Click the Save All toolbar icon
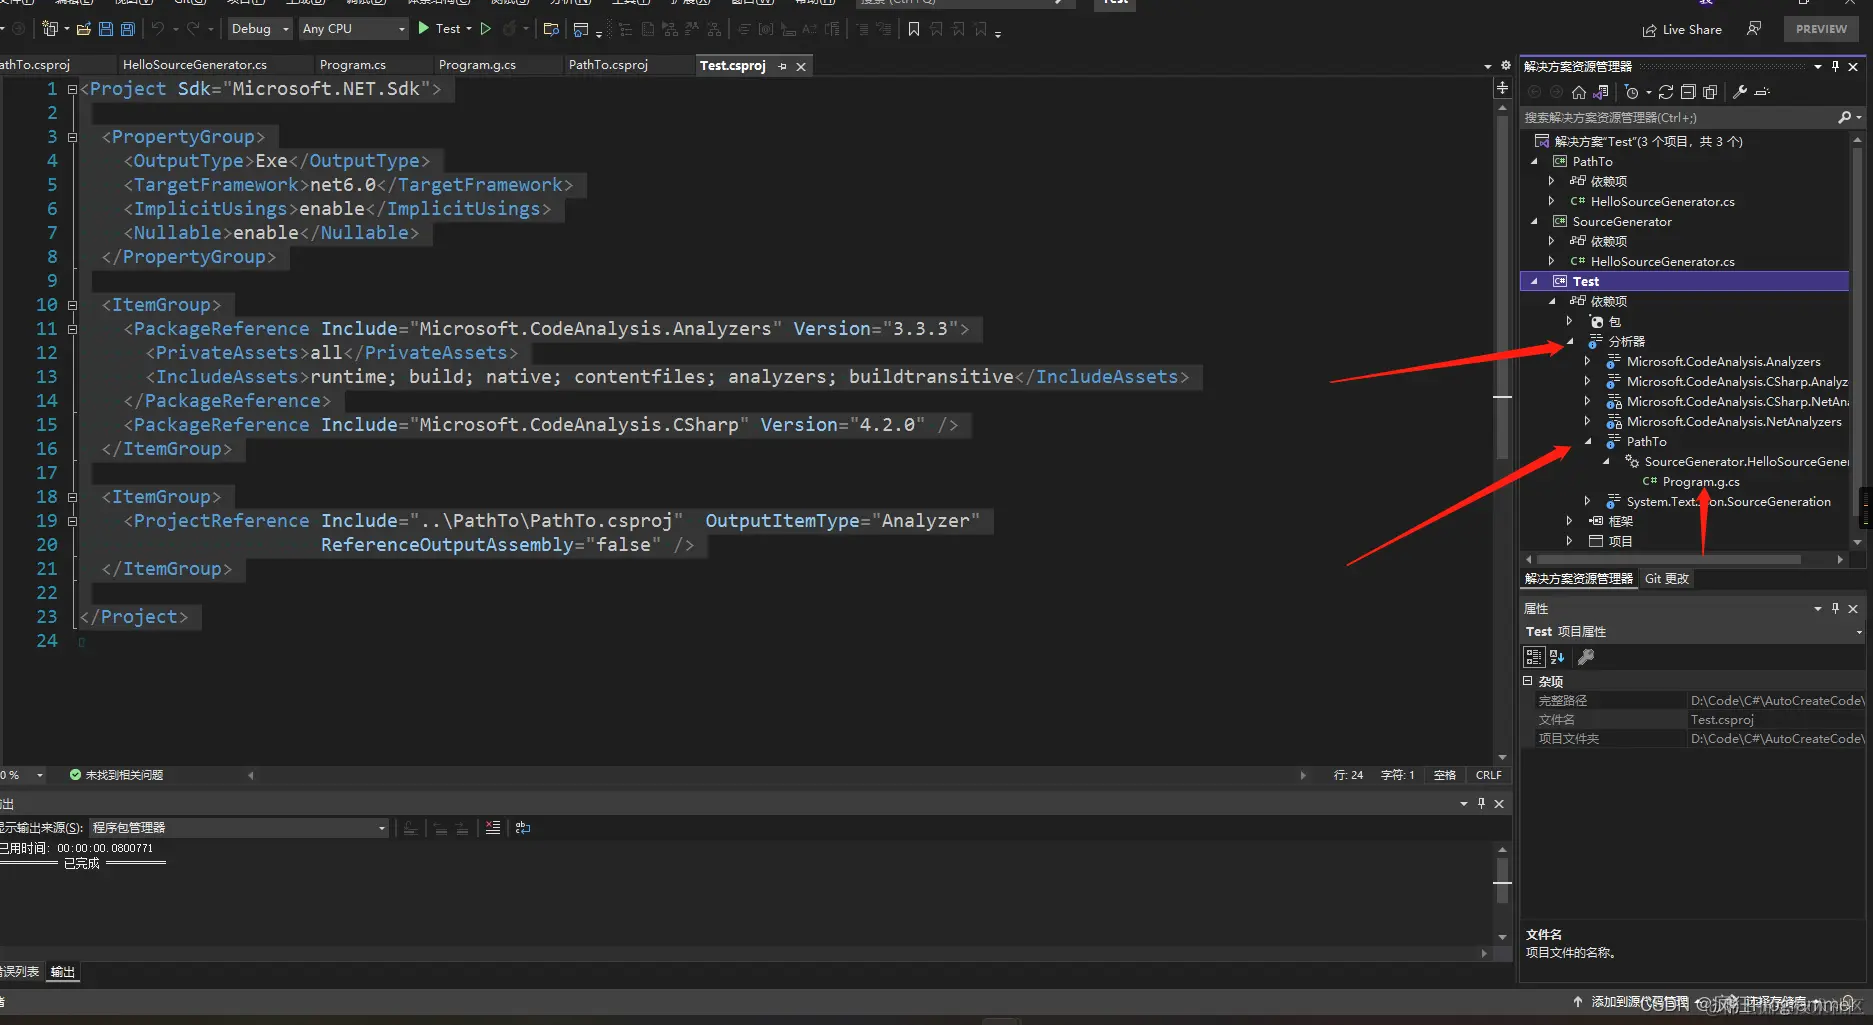Viewport: 1873px width, 1025px height. pos(128,29)
